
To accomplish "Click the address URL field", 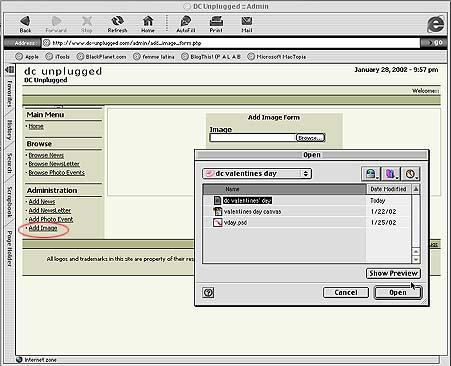I will (231, 43).
